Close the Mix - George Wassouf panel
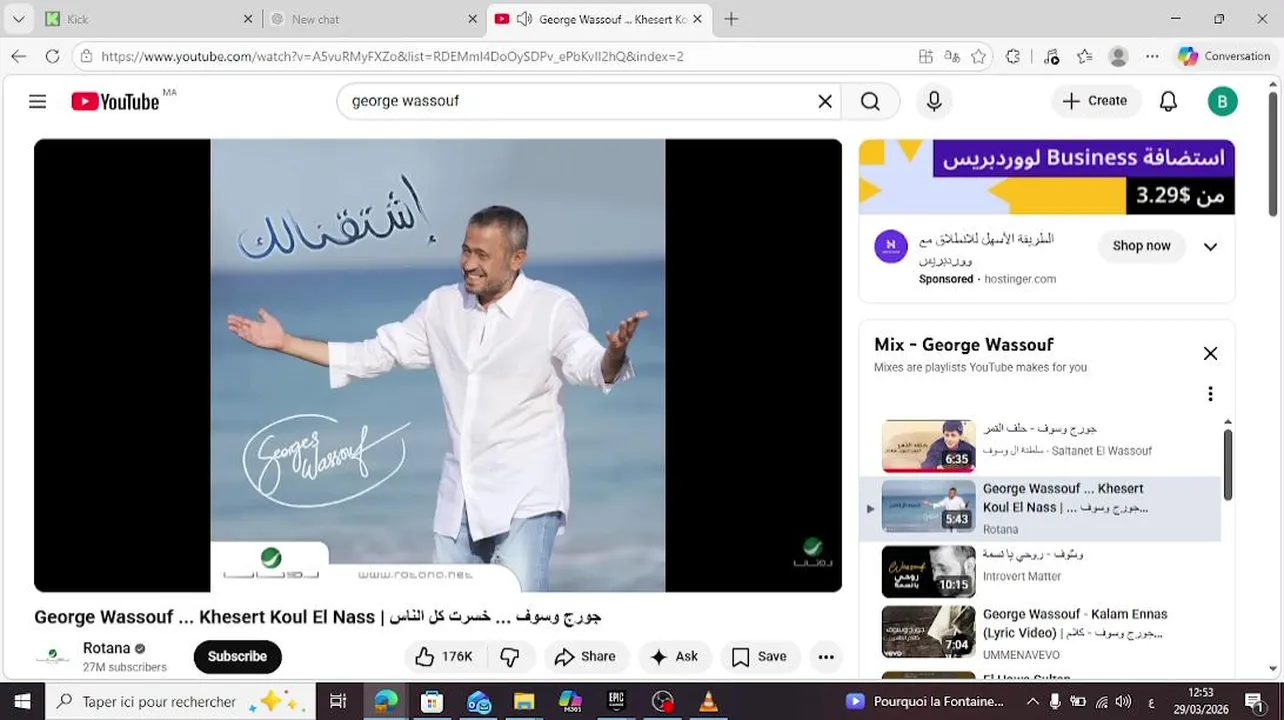Viewport: 1284px width, 720px height. [1210, 353]
